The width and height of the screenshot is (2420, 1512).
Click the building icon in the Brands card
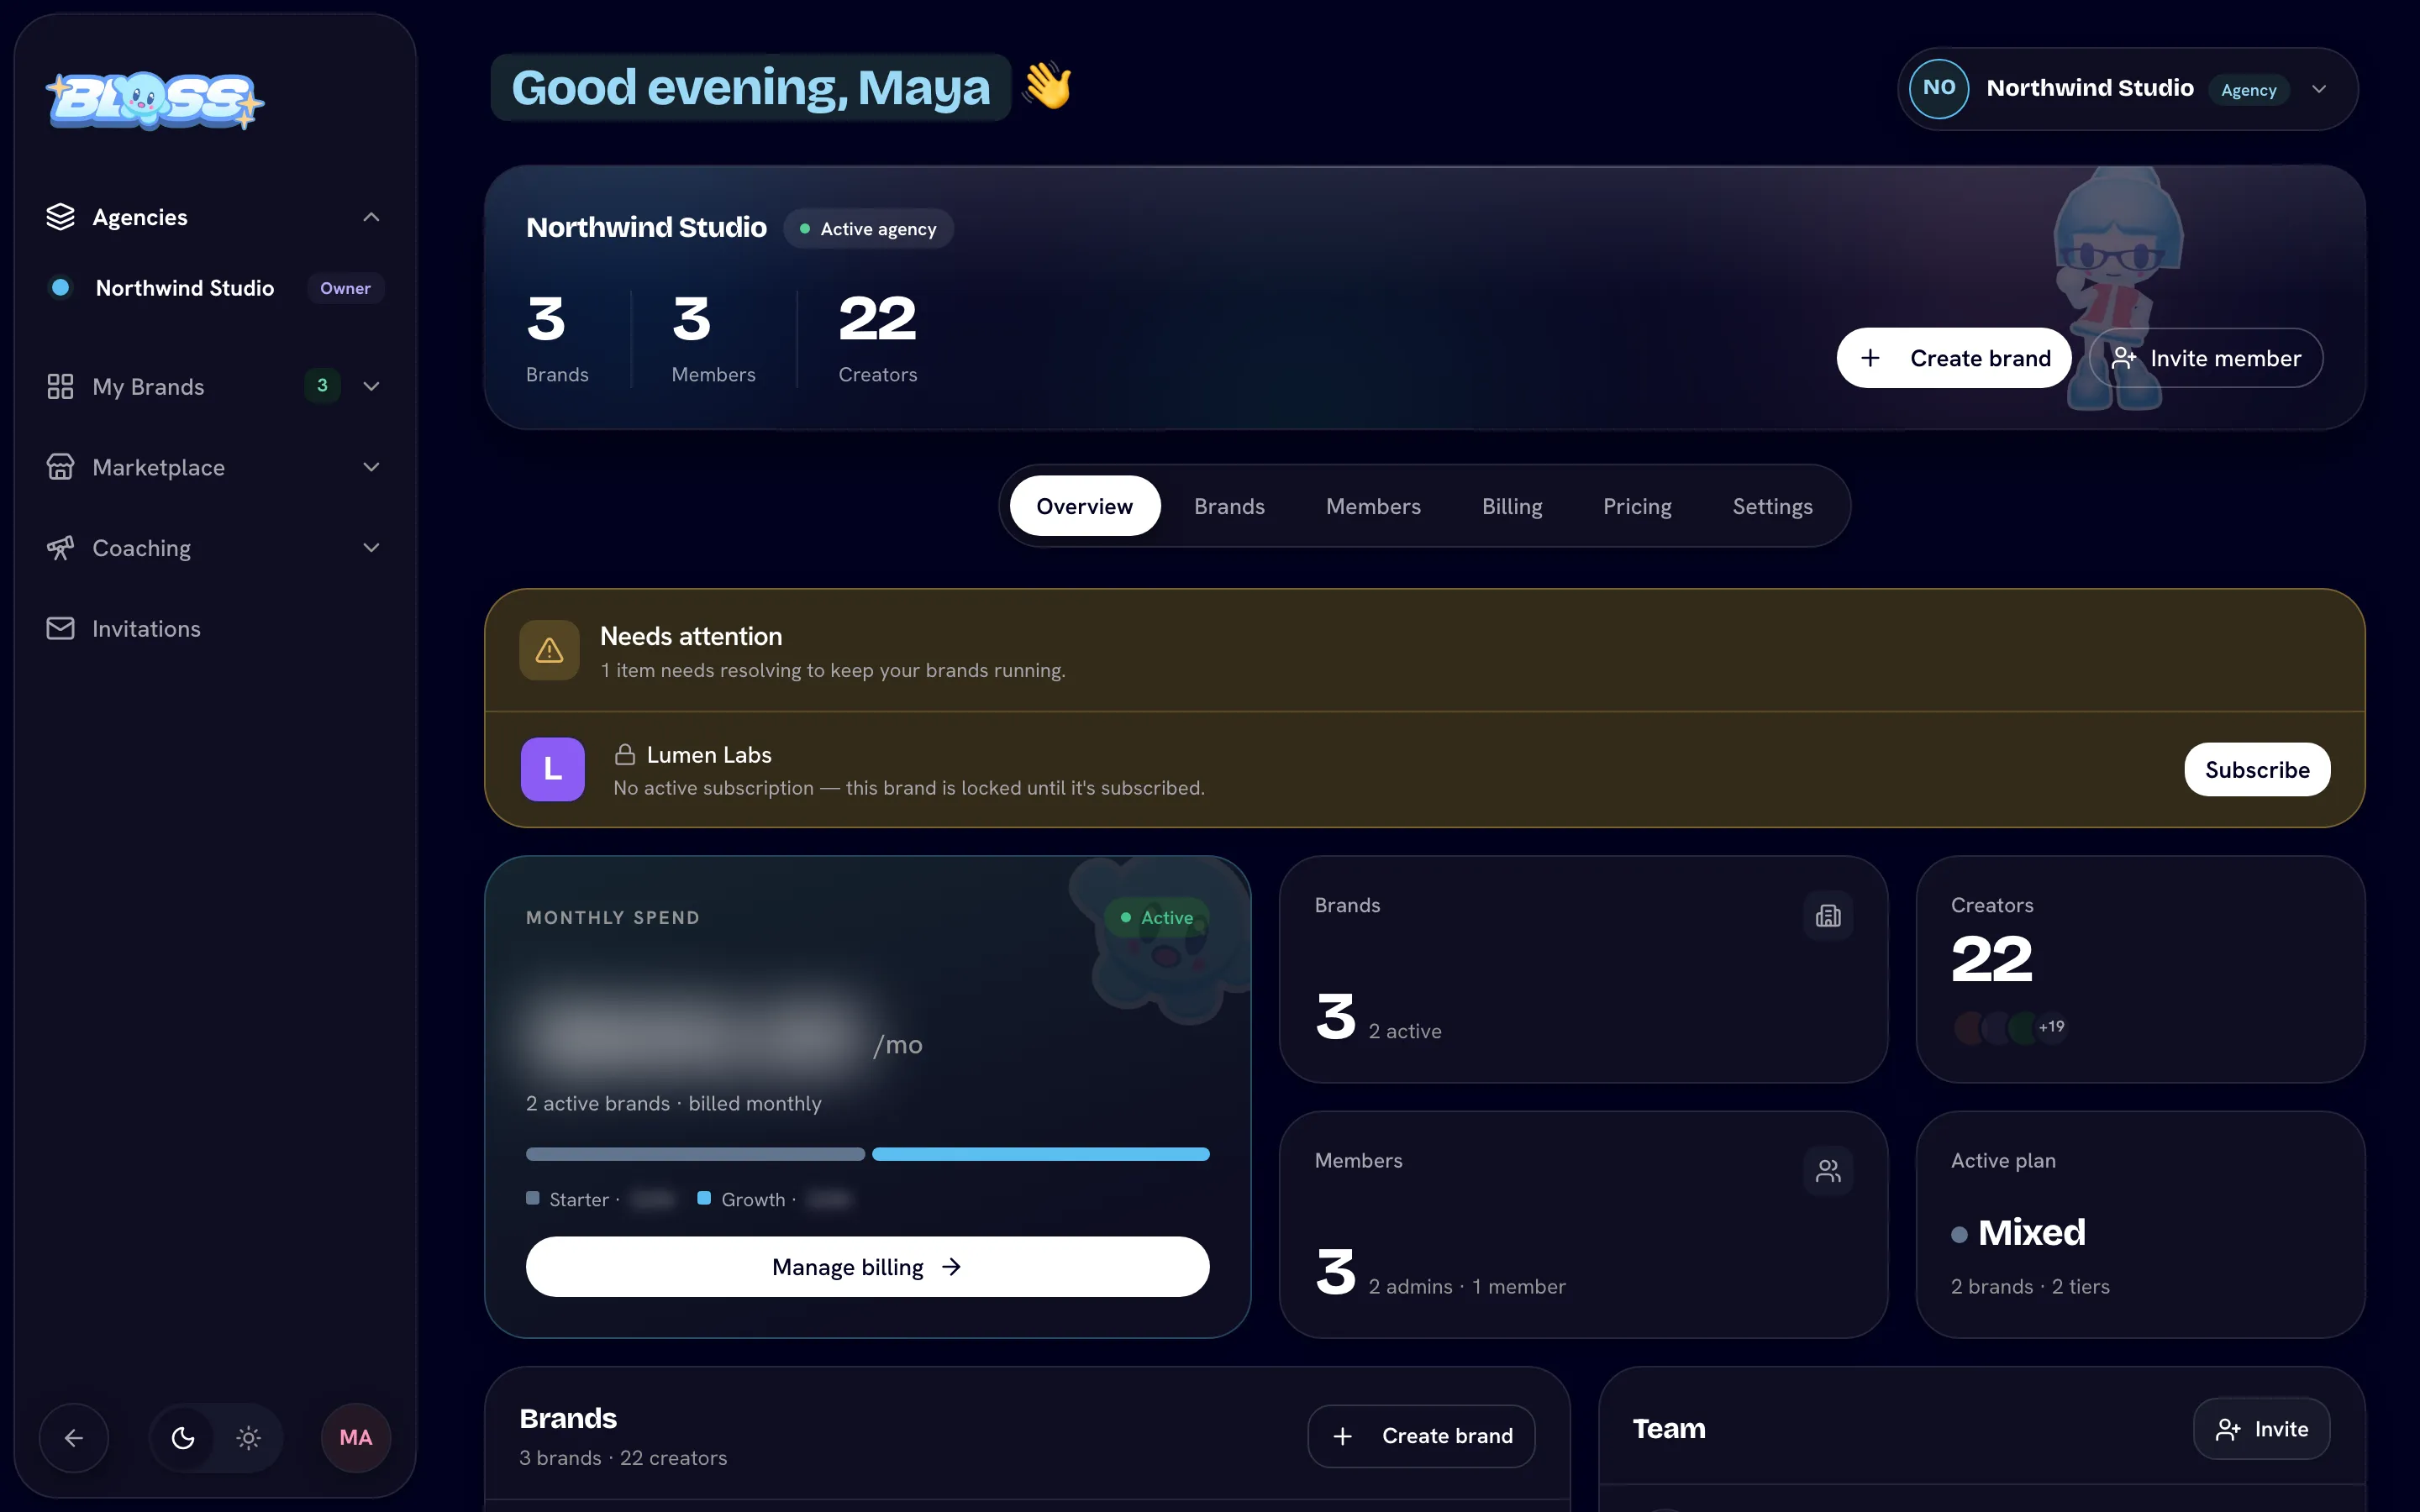(x=1828, y=915)
